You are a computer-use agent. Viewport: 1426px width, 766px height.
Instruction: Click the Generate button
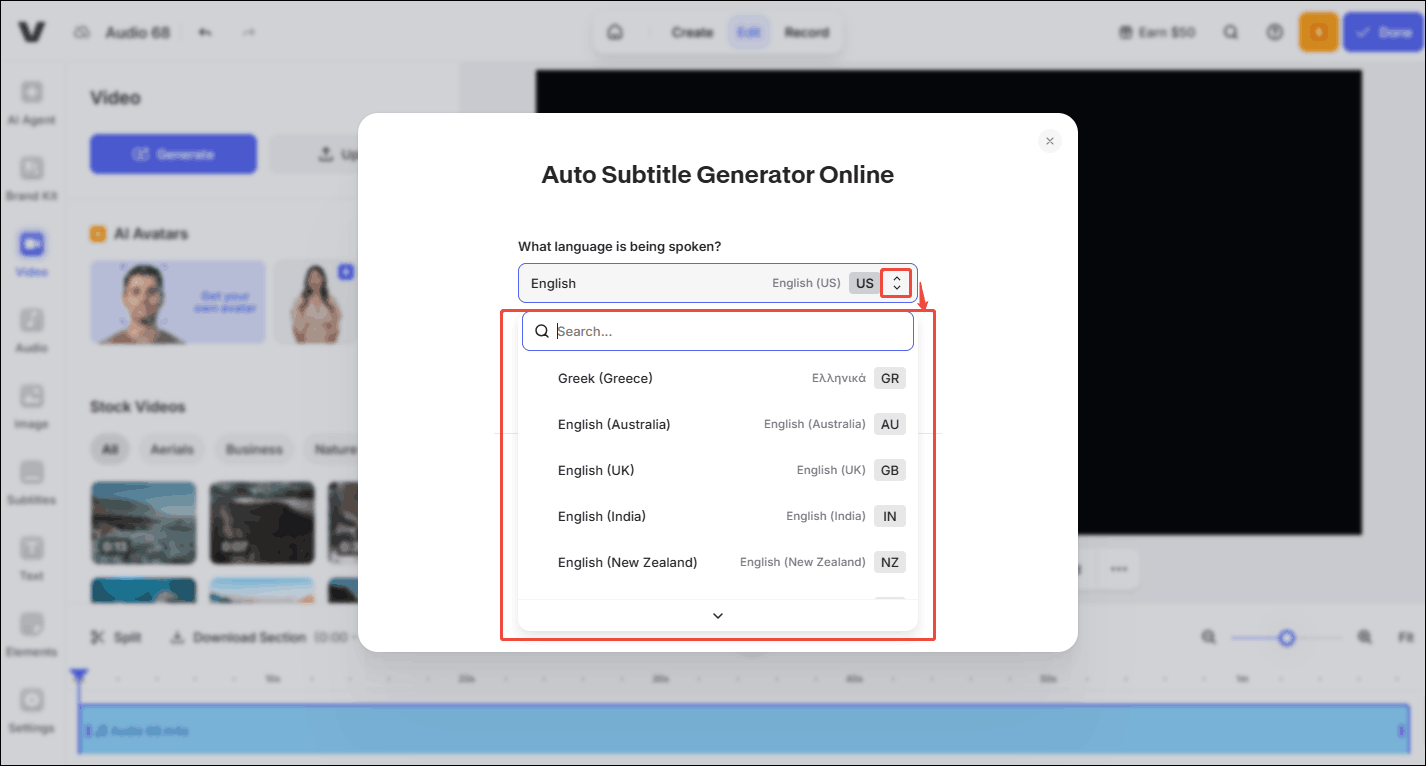coord(173,154)
